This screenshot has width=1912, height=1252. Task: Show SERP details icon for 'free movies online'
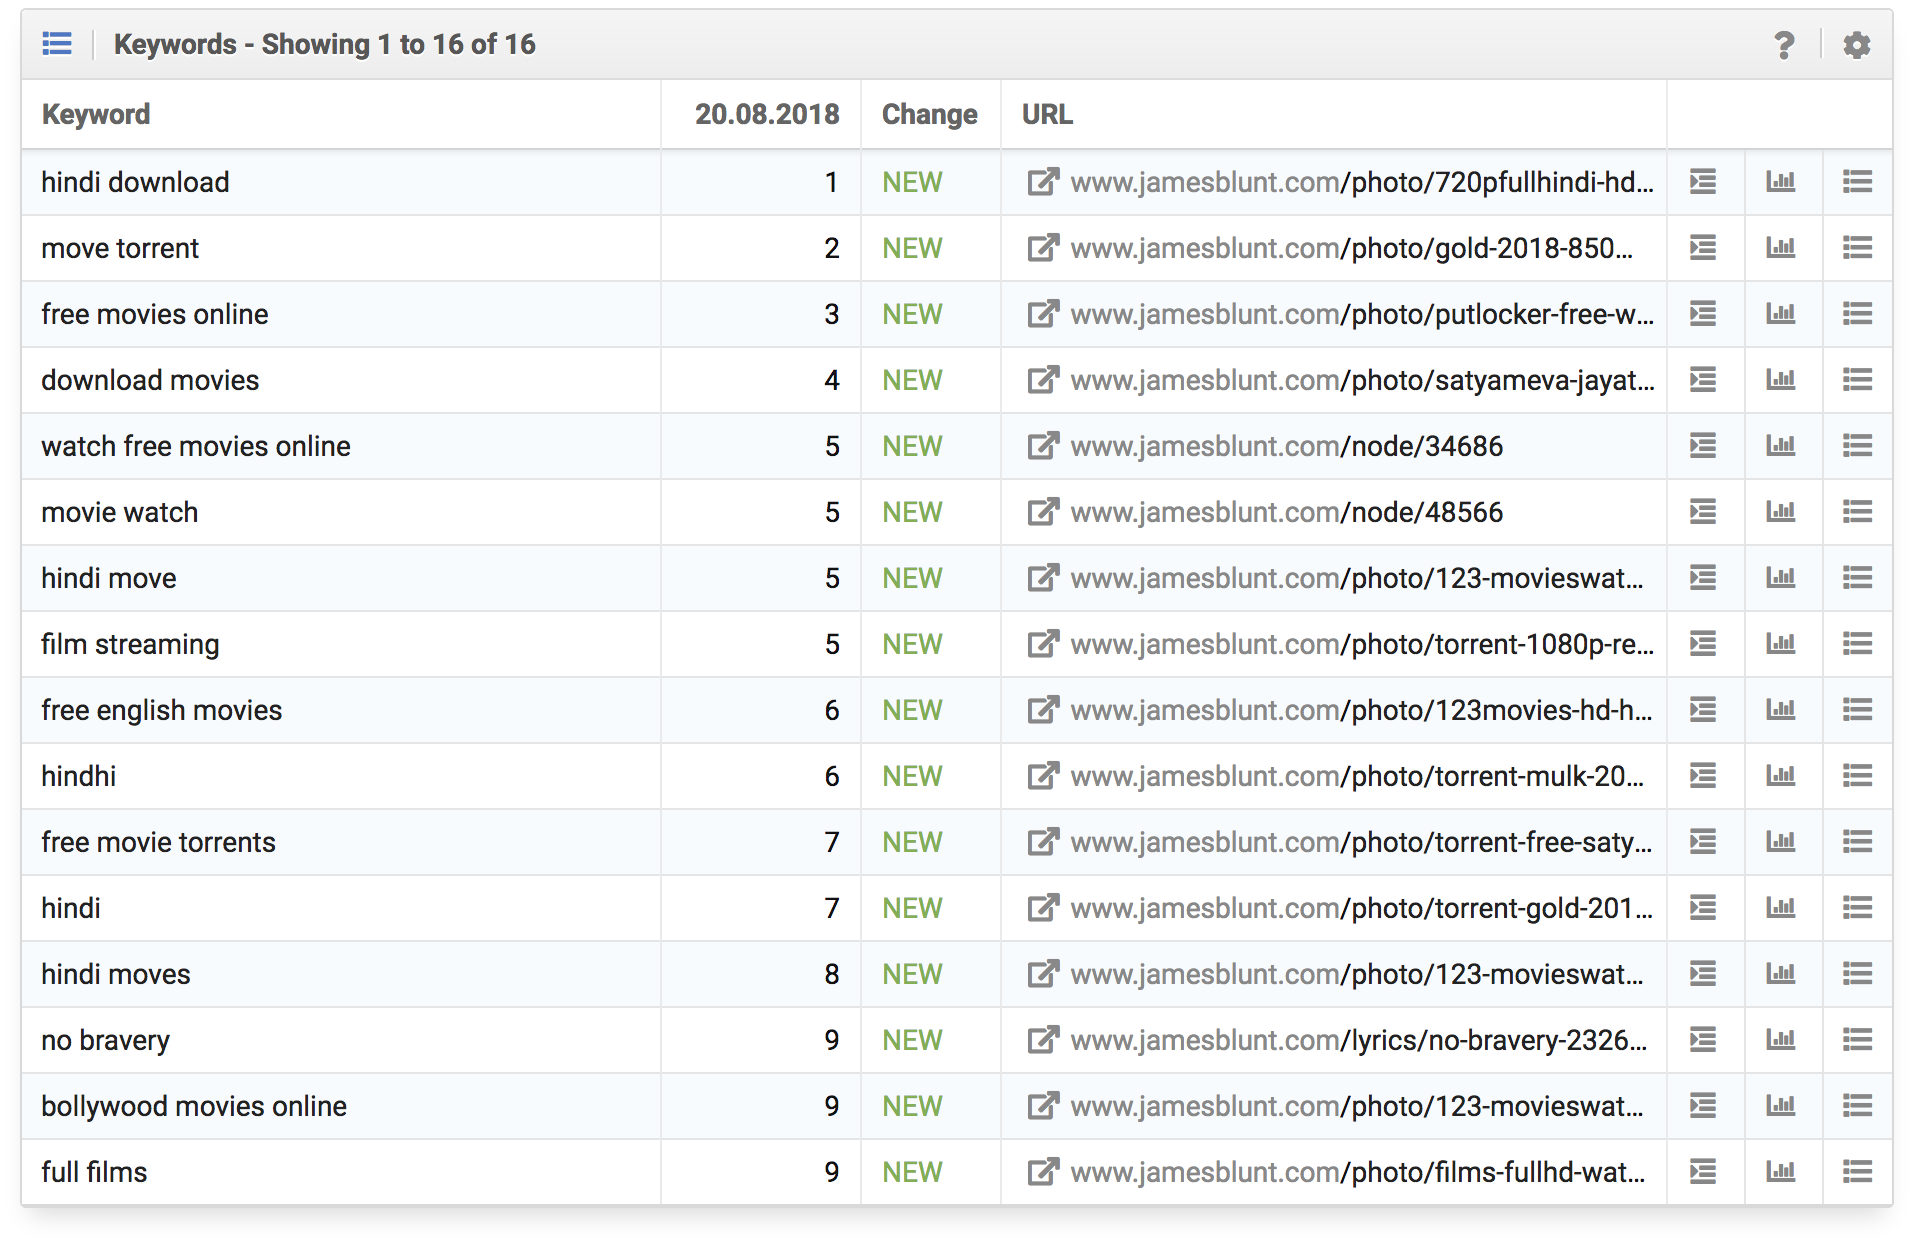coord(1703,314)
